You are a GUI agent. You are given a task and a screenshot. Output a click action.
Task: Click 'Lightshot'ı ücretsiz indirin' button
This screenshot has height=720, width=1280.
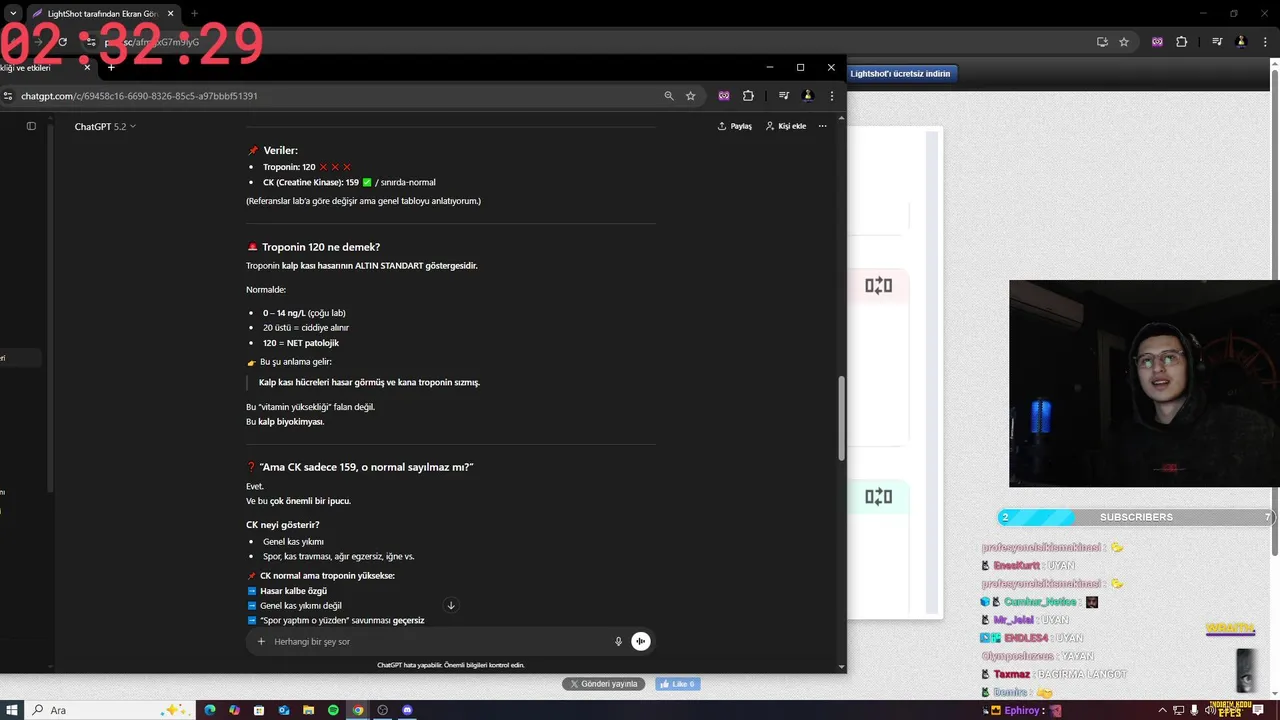click(901, 73)
